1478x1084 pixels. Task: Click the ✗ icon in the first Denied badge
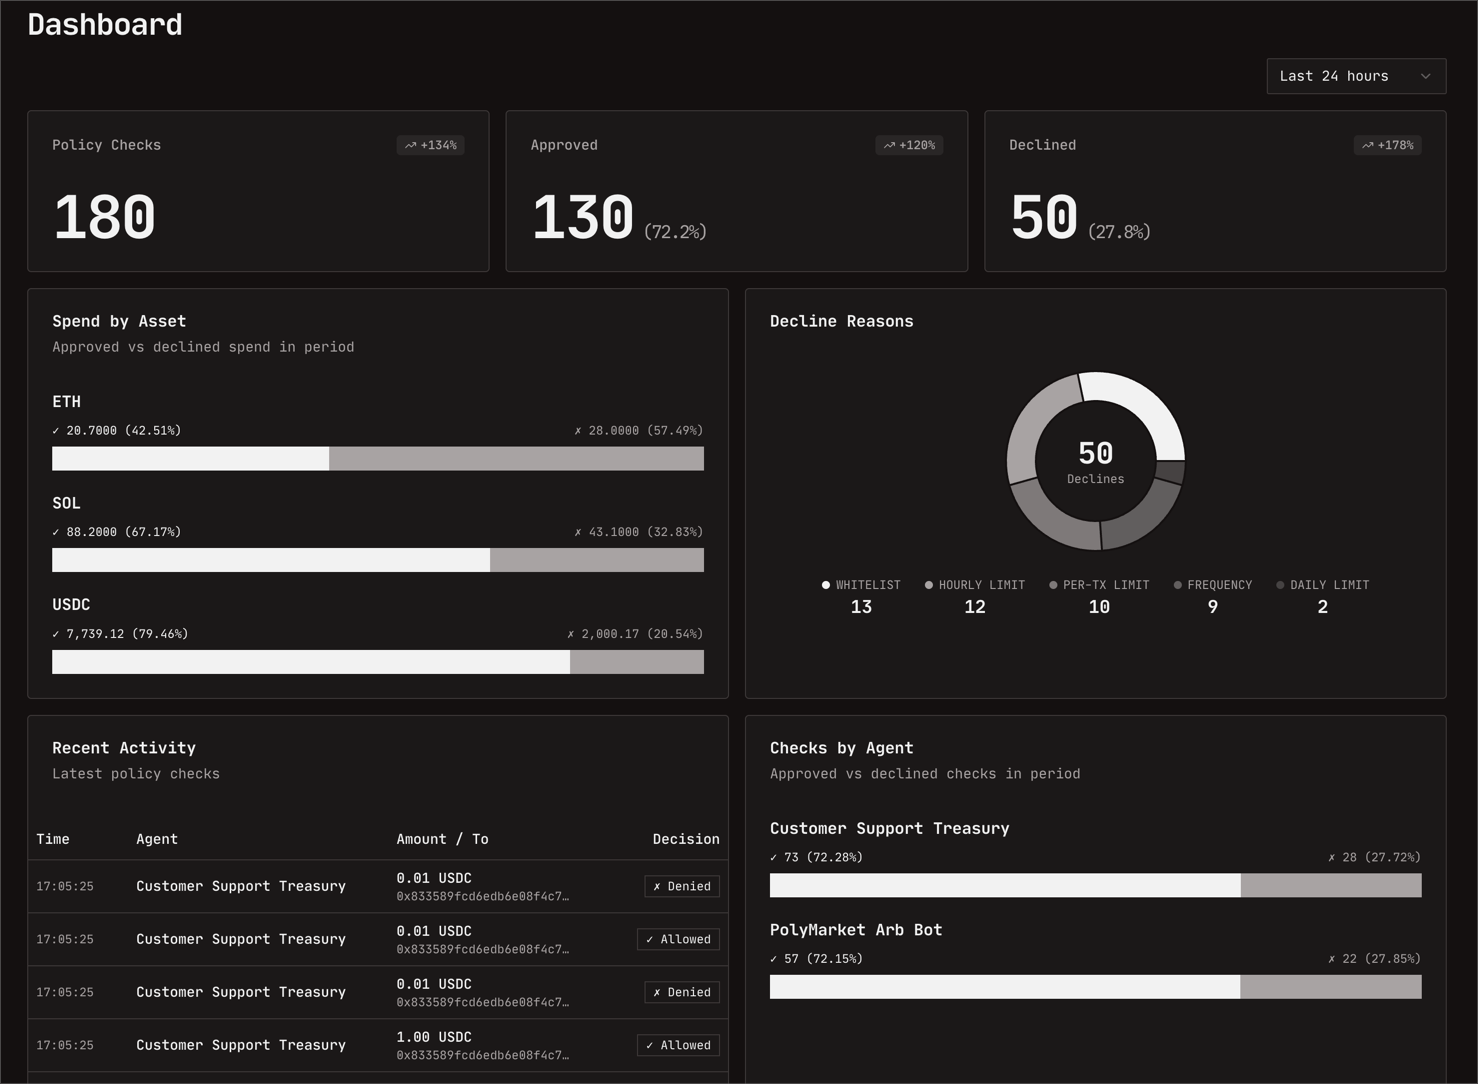[658, 886]
